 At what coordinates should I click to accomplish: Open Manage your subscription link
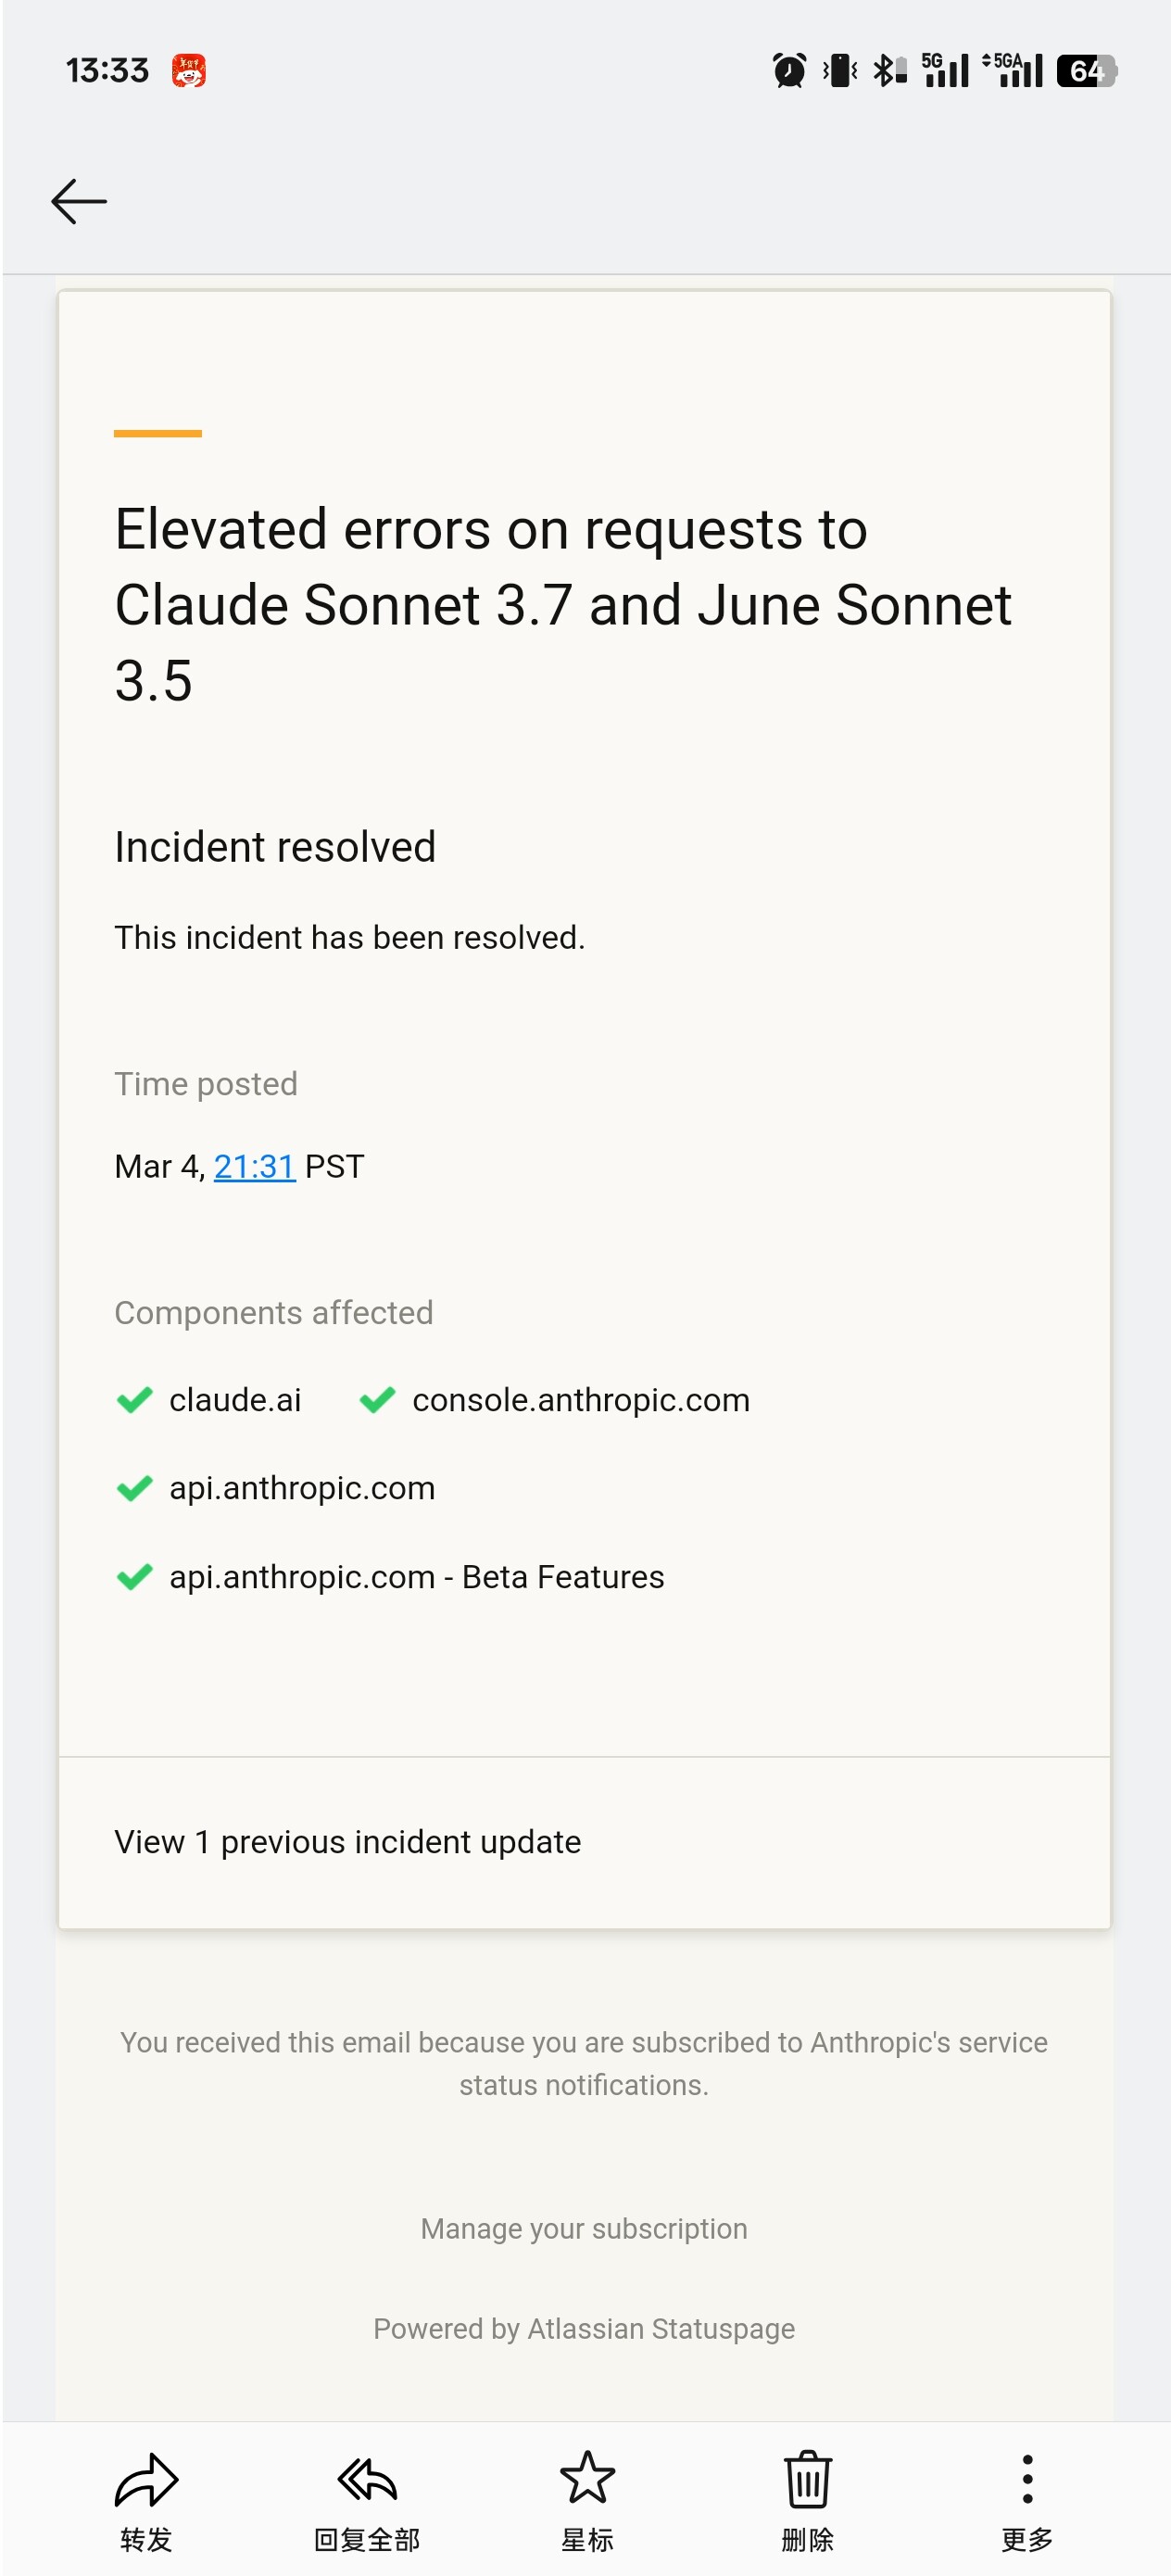pos(584,2229)
